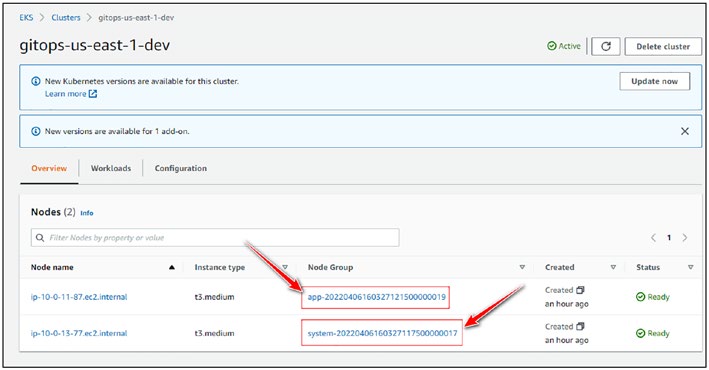Screen dimensions: 709x370
Task: Select the Overview tab
Action: (x=49, y=168)
